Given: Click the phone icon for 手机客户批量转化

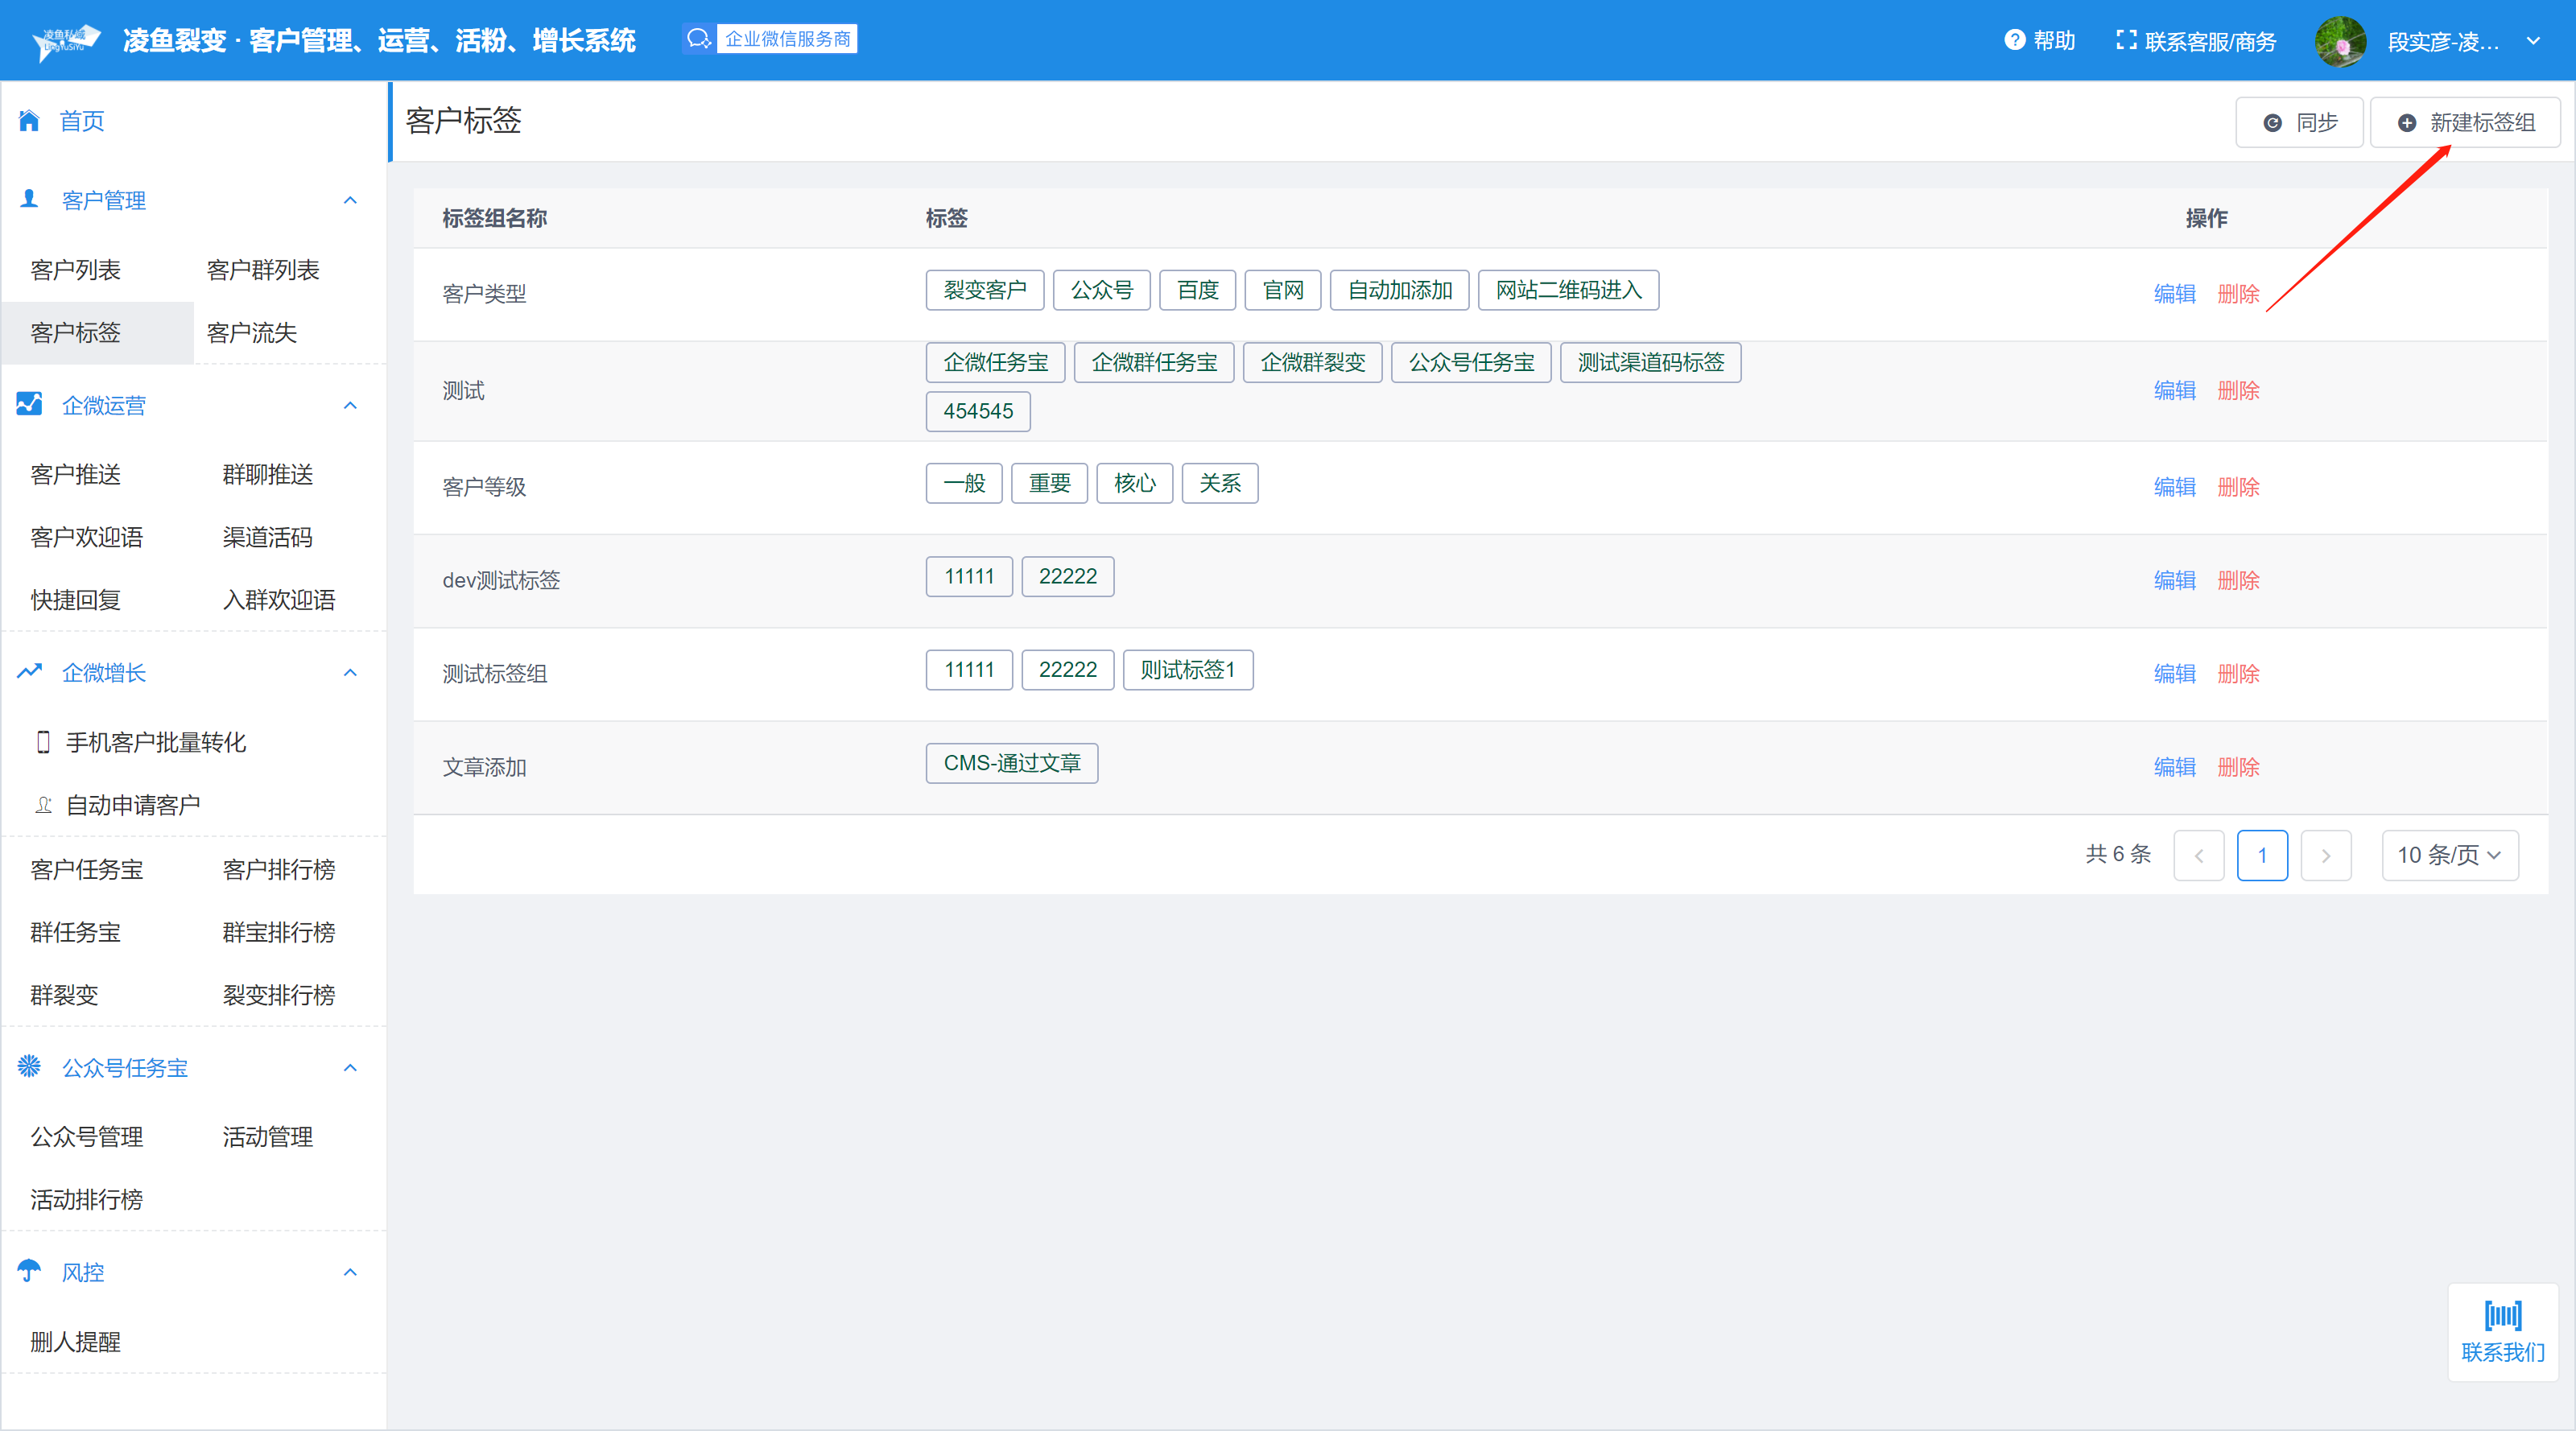Looking at the screenshot, I should pyautogui.click(x=43, y=742).
